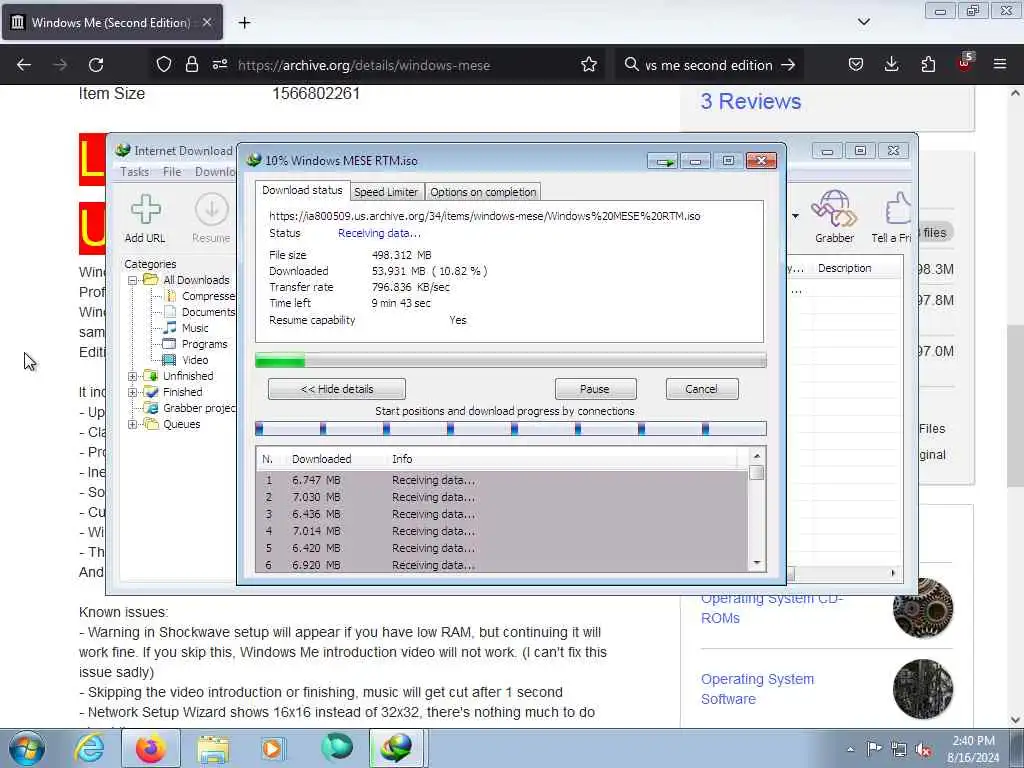Viewport: 1024px width, 768px height.
Task: Click the connections list scrollbar down arrow
Action: coord(757,563)
